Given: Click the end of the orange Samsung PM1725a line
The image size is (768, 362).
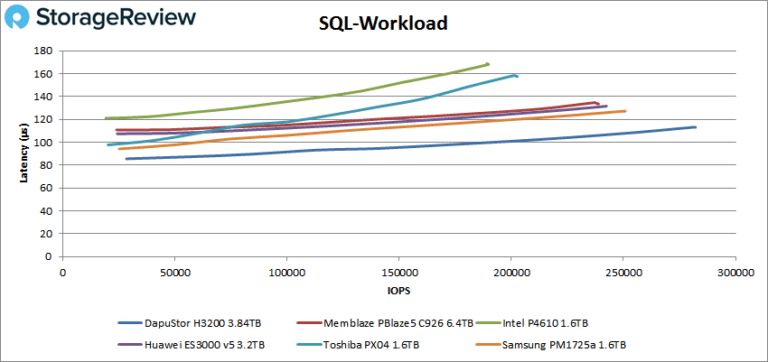Looking at the screenshot, I should (x=624, y=111).
